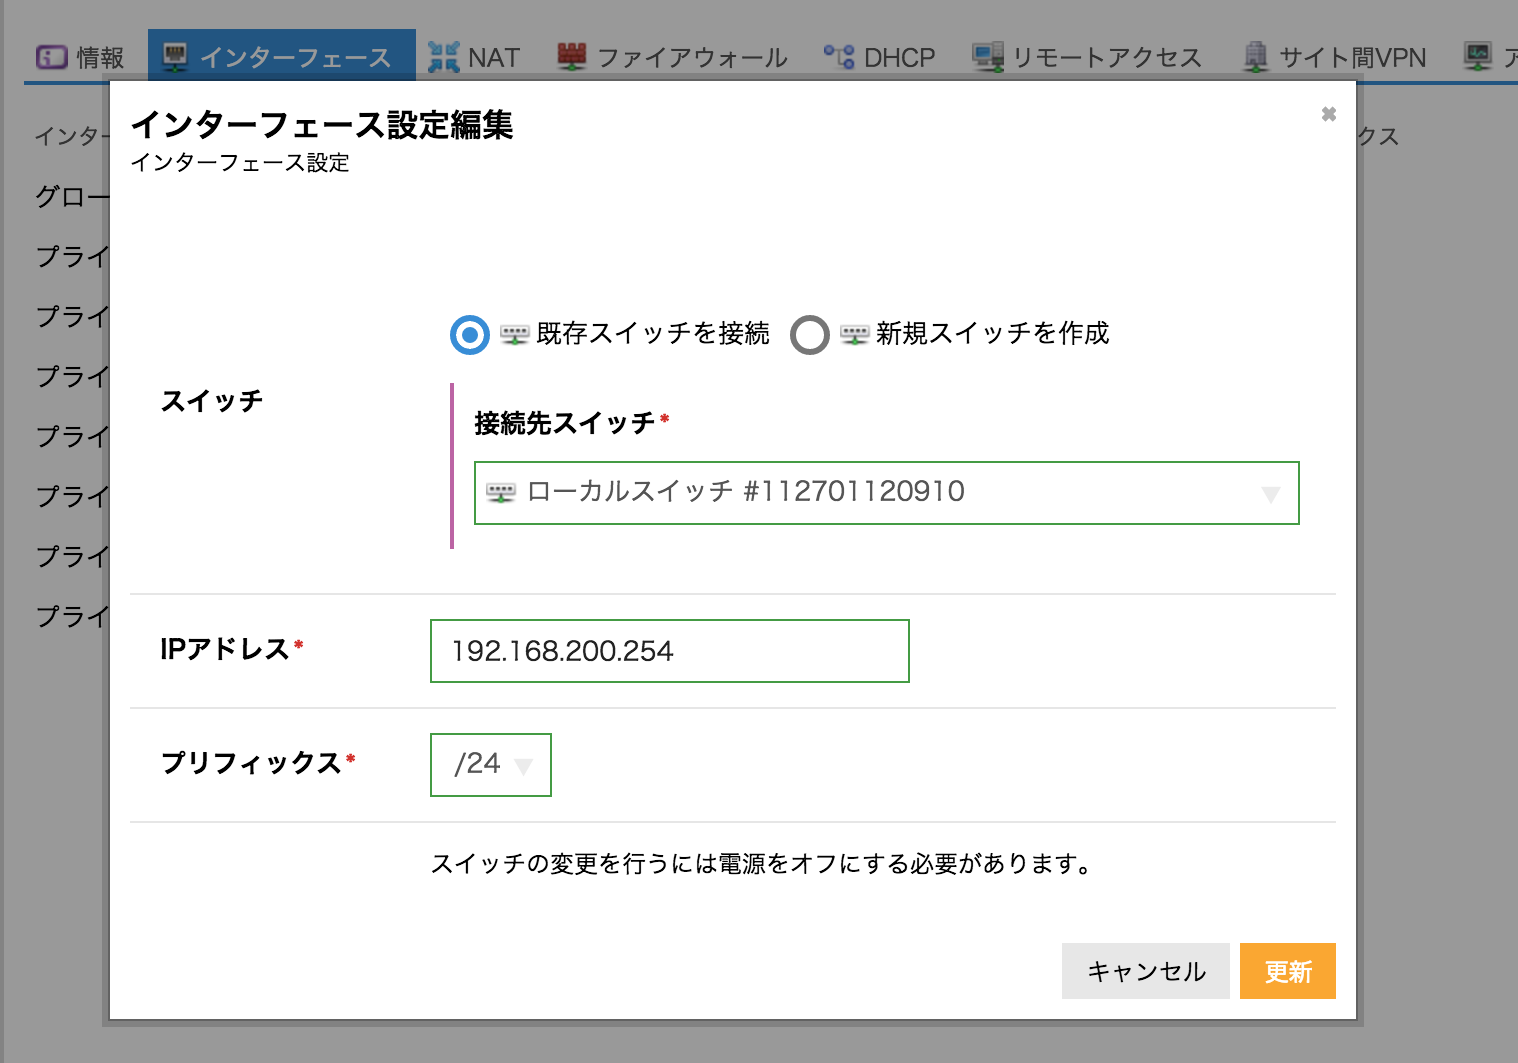The width and height of the screenshot is (1518, 1063).
Task: Open the DHCP tab
Action: (898, 58)
